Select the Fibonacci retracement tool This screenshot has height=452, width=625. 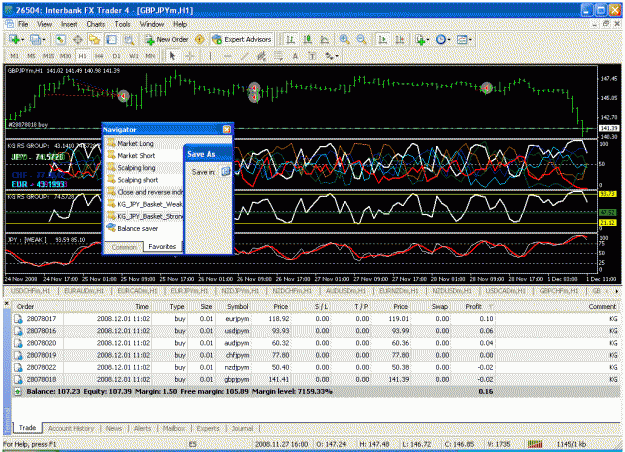coord(278,56)
